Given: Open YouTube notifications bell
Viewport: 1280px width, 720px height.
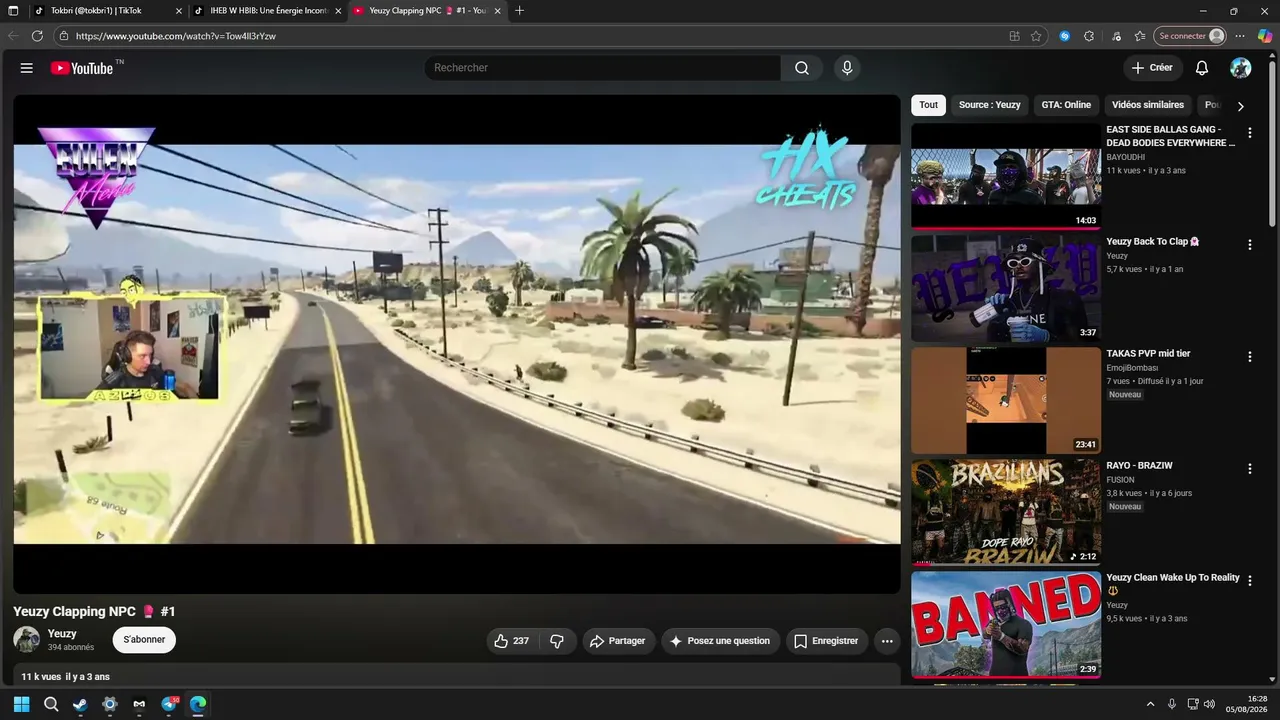Looking at the screenshot, I should click(1202, 68).
